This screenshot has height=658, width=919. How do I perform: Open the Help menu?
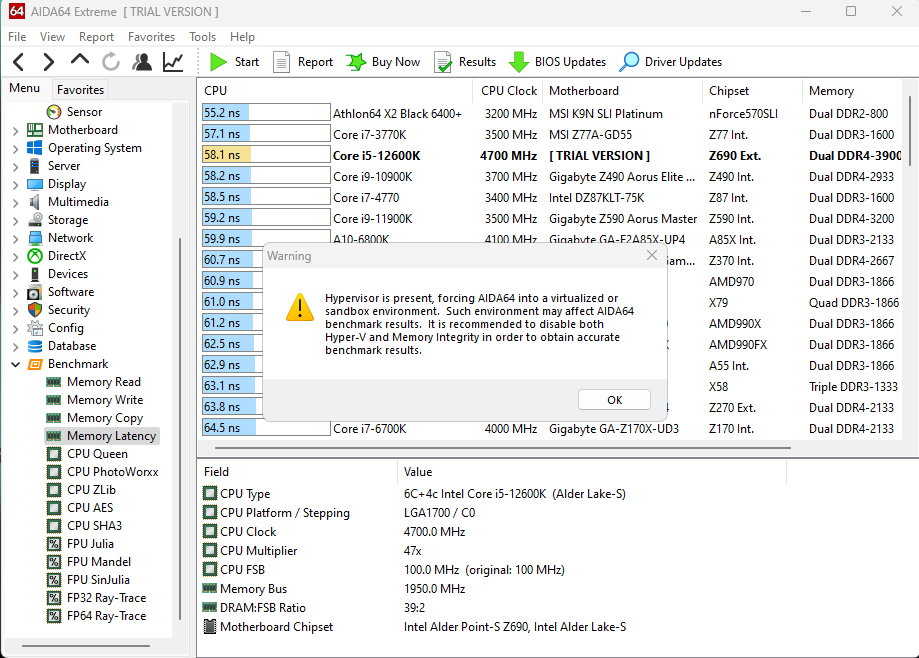tap(242, 36)
